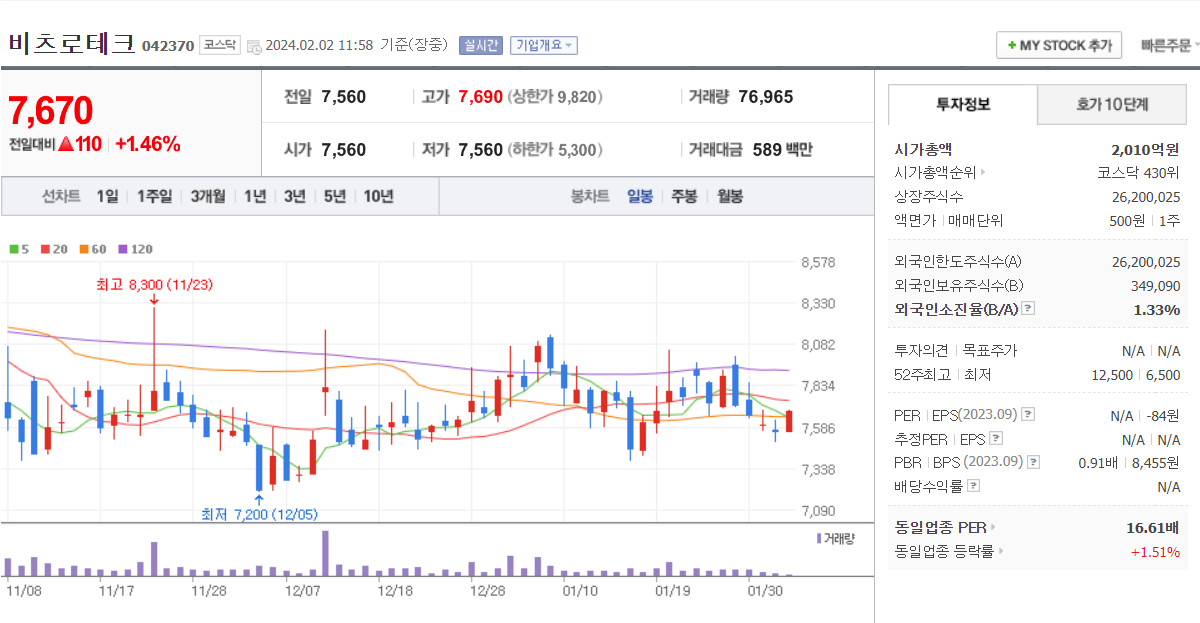Screen dimensions: 1200x623
Task: Switch to the 호가 10단계 tab
Action: pos(1112,104)
